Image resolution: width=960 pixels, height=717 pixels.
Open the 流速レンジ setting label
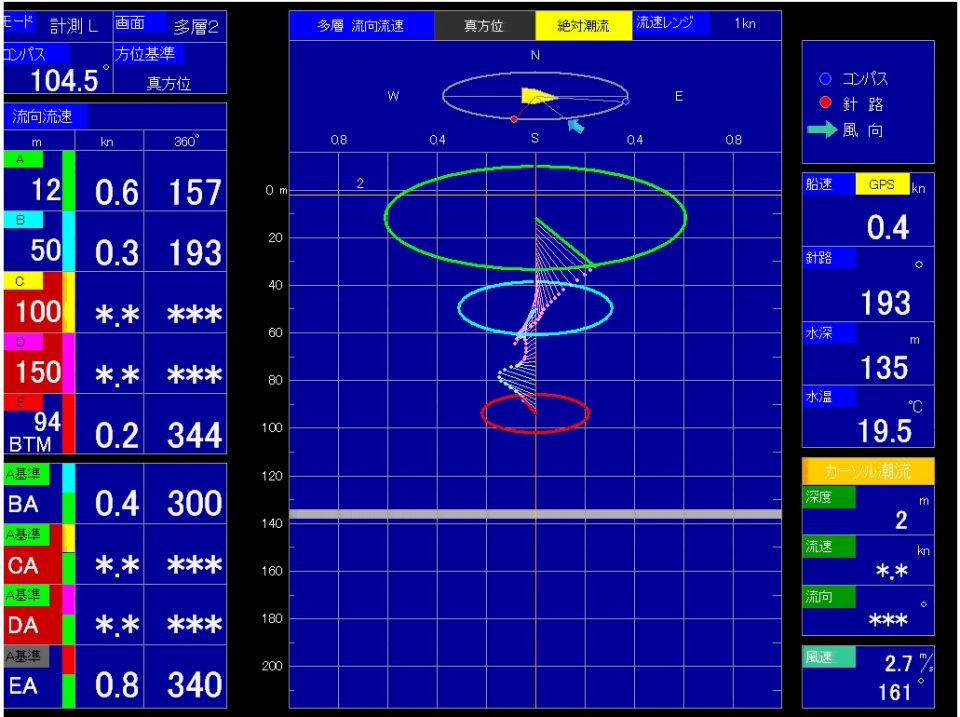(670, 23)
